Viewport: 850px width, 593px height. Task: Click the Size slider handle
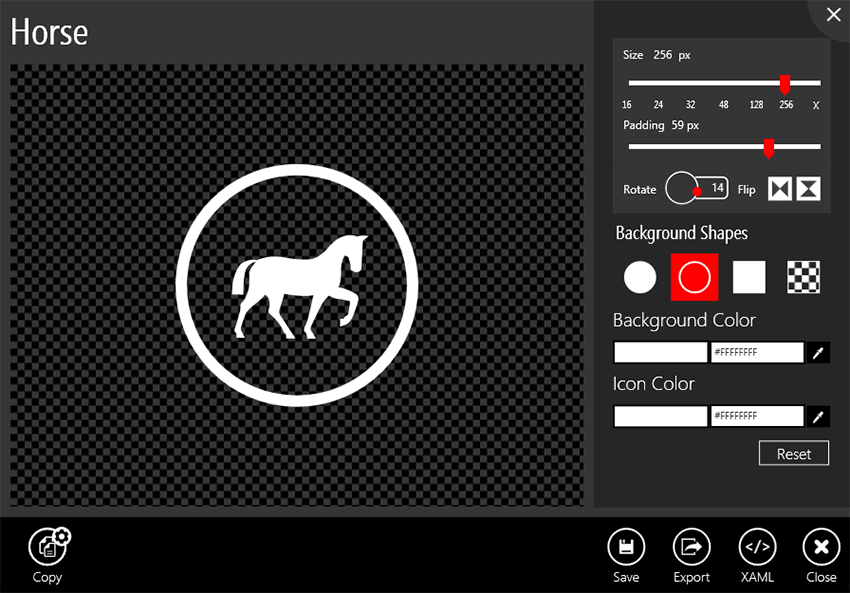pyautogui.click(x=785, y=85)
